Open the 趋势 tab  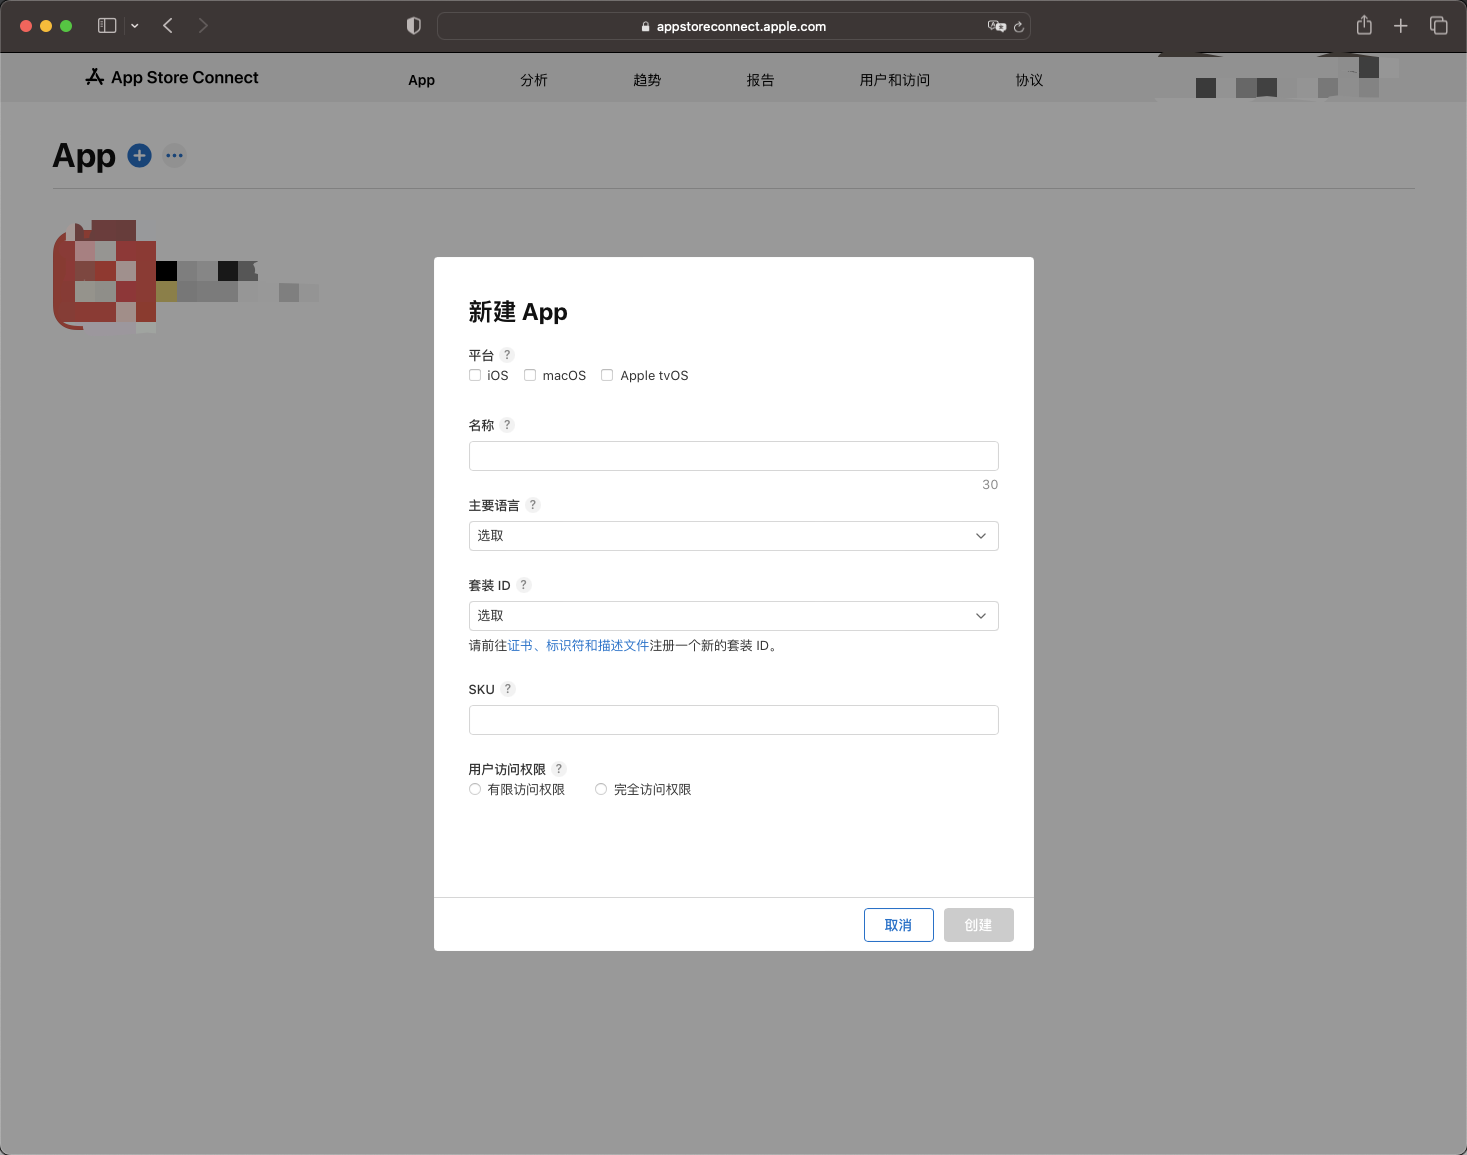pos(647,80)
